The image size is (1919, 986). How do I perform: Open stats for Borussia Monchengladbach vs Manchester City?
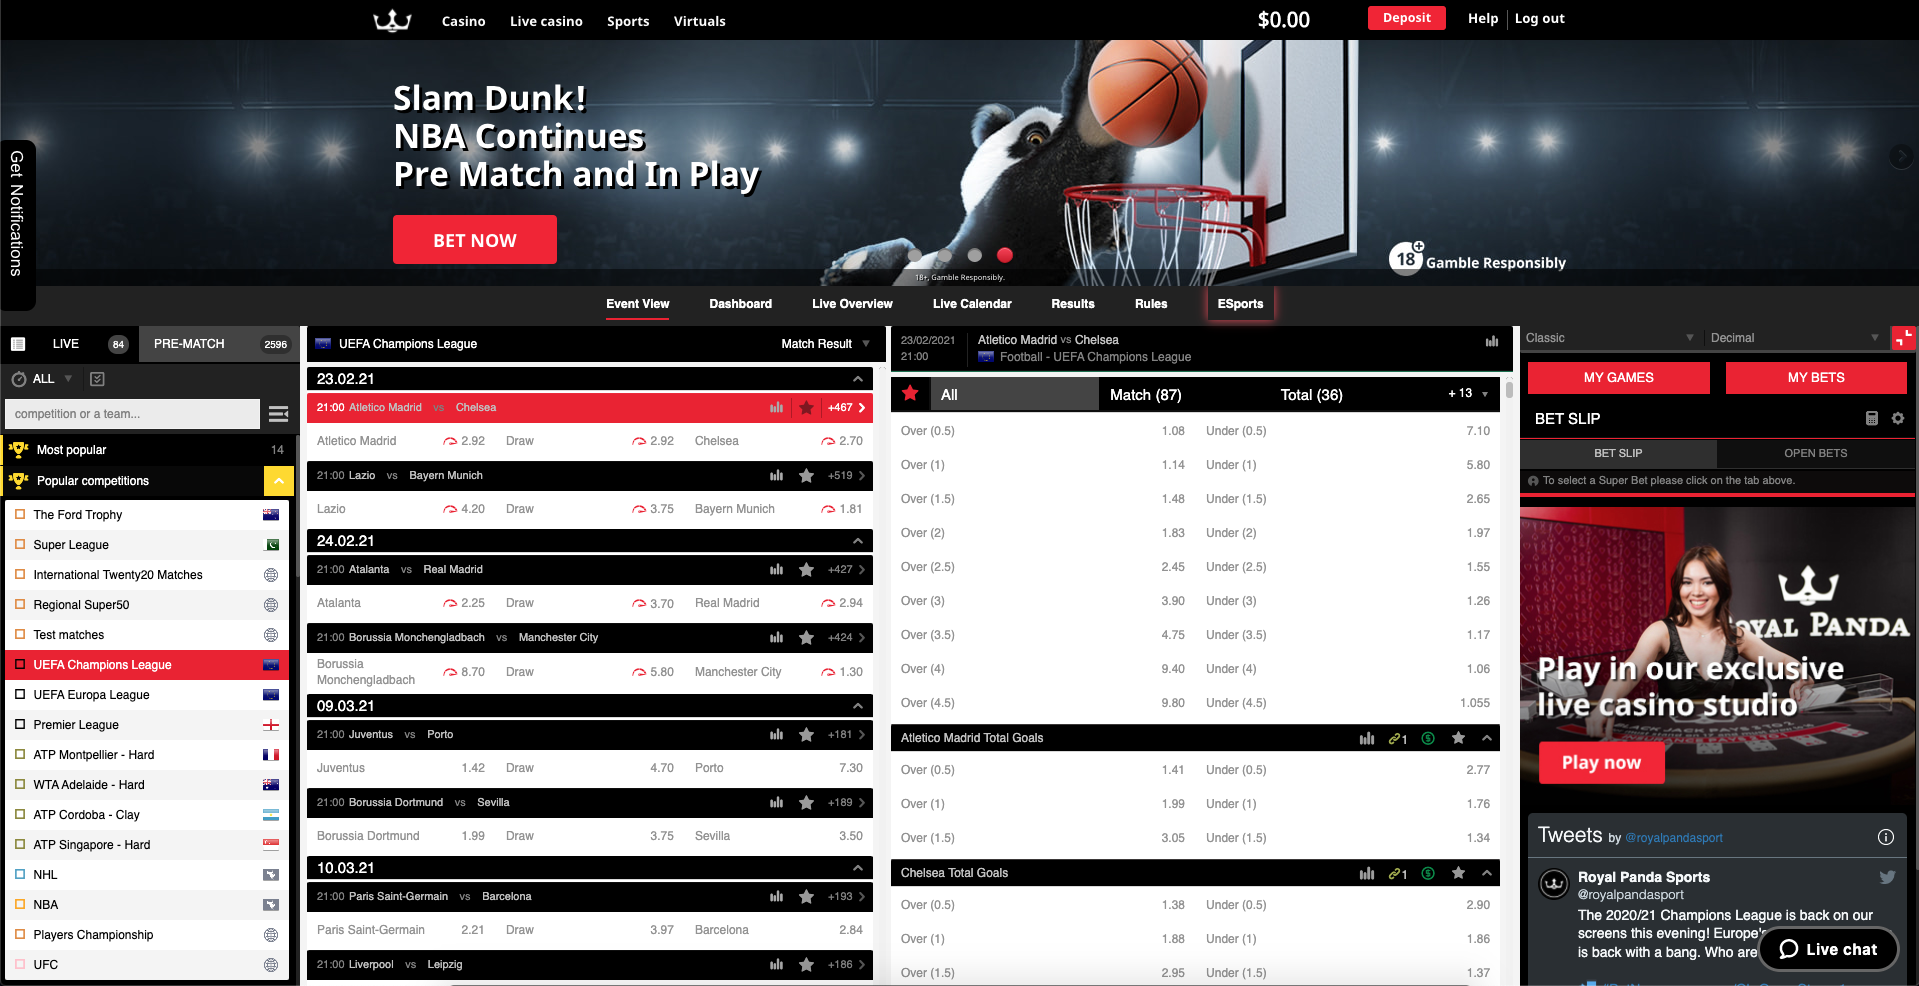[x=776, y=638]
